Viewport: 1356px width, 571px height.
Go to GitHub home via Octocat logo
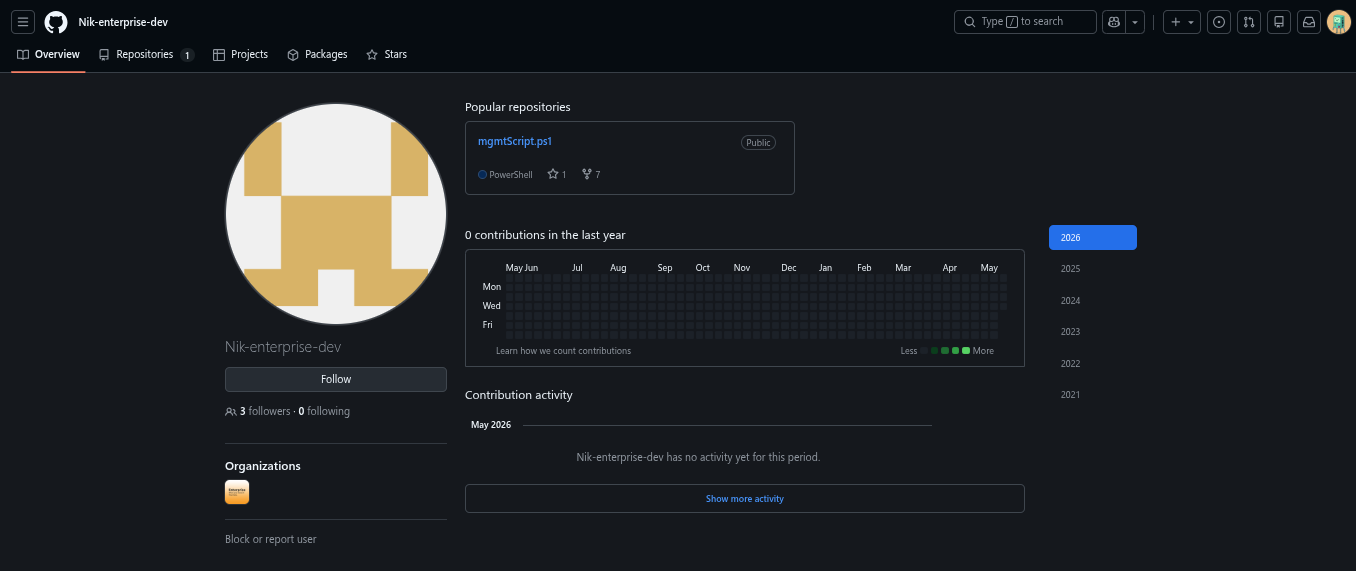pos(56,22)
